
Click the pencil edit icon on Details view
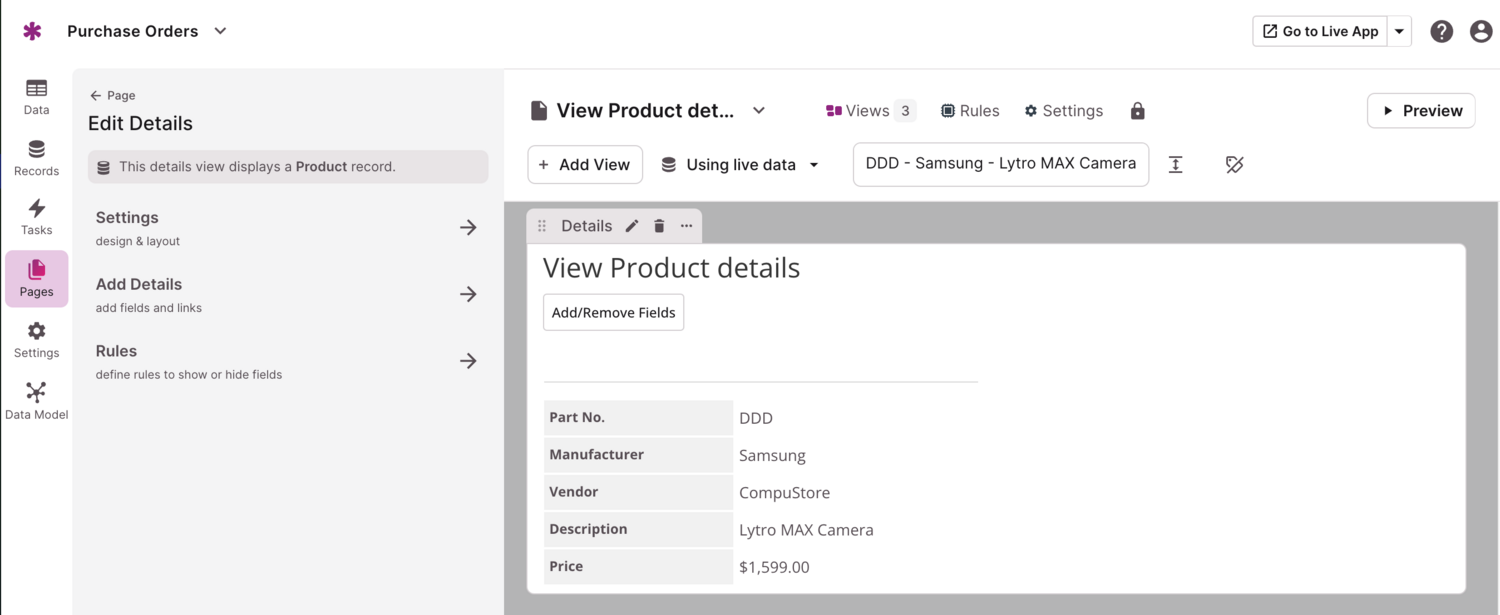pyautogui.click(x=632, y=226)
